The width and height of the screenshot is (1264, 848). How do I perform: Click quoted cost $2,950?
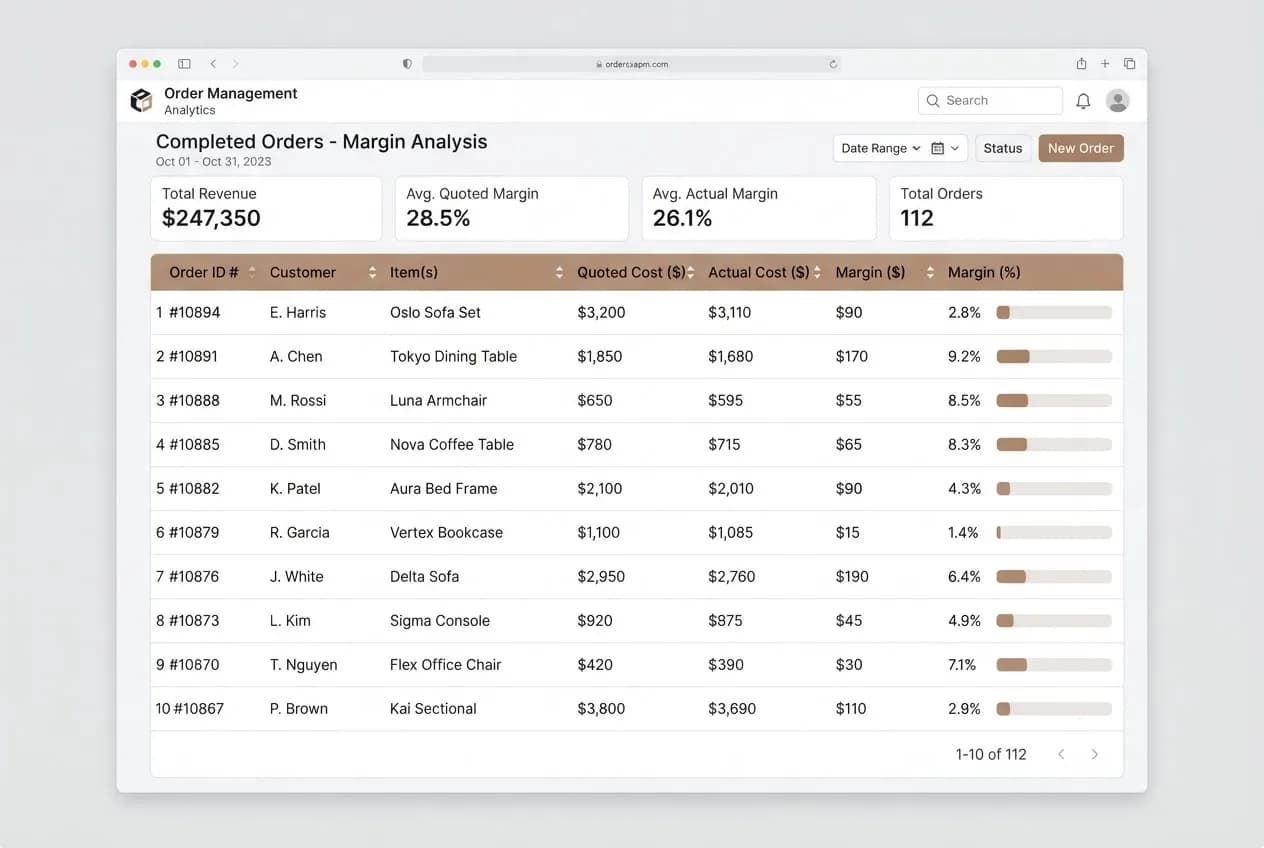click(601, 576)
